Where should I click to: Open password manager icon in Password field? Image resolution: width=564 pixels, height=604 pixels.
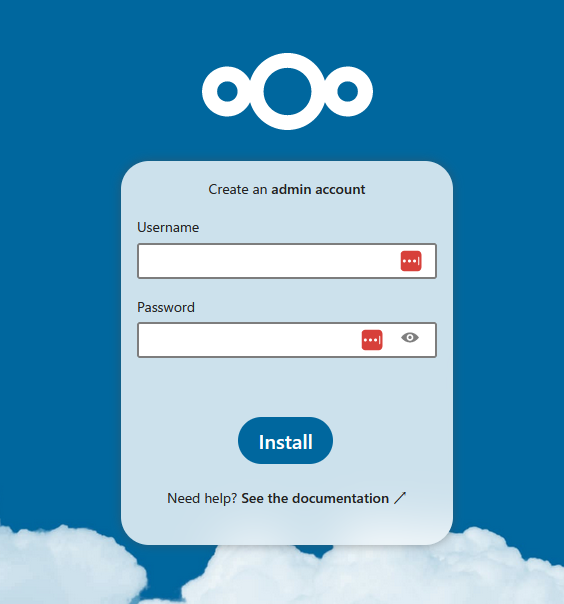(x=372, y=340)
